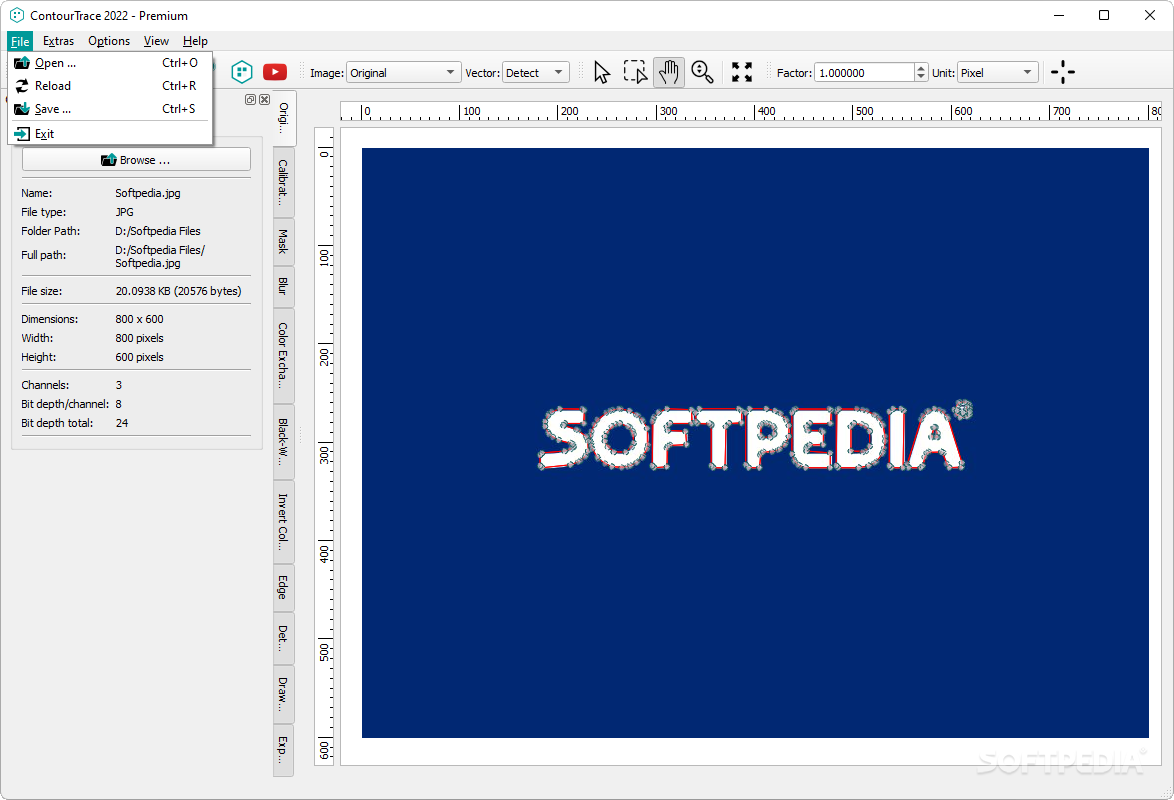
Task: Expand the Unit dropdown set to Pixel
Action: click(x=997, y=73)
